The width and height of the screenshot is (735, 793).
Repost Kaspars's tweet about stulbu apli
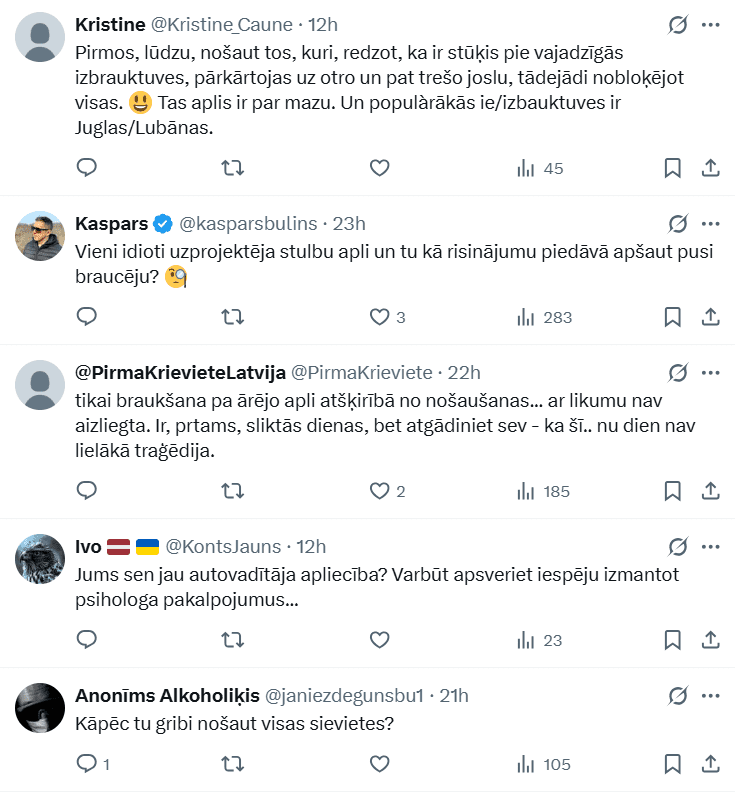[x=232, y=317]
